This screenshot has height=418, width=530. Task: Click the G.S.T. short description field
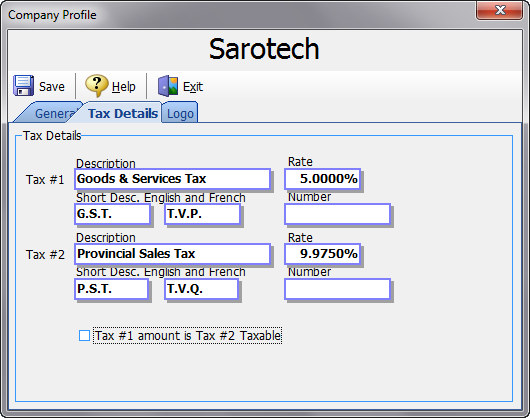(x=112, y=214)
